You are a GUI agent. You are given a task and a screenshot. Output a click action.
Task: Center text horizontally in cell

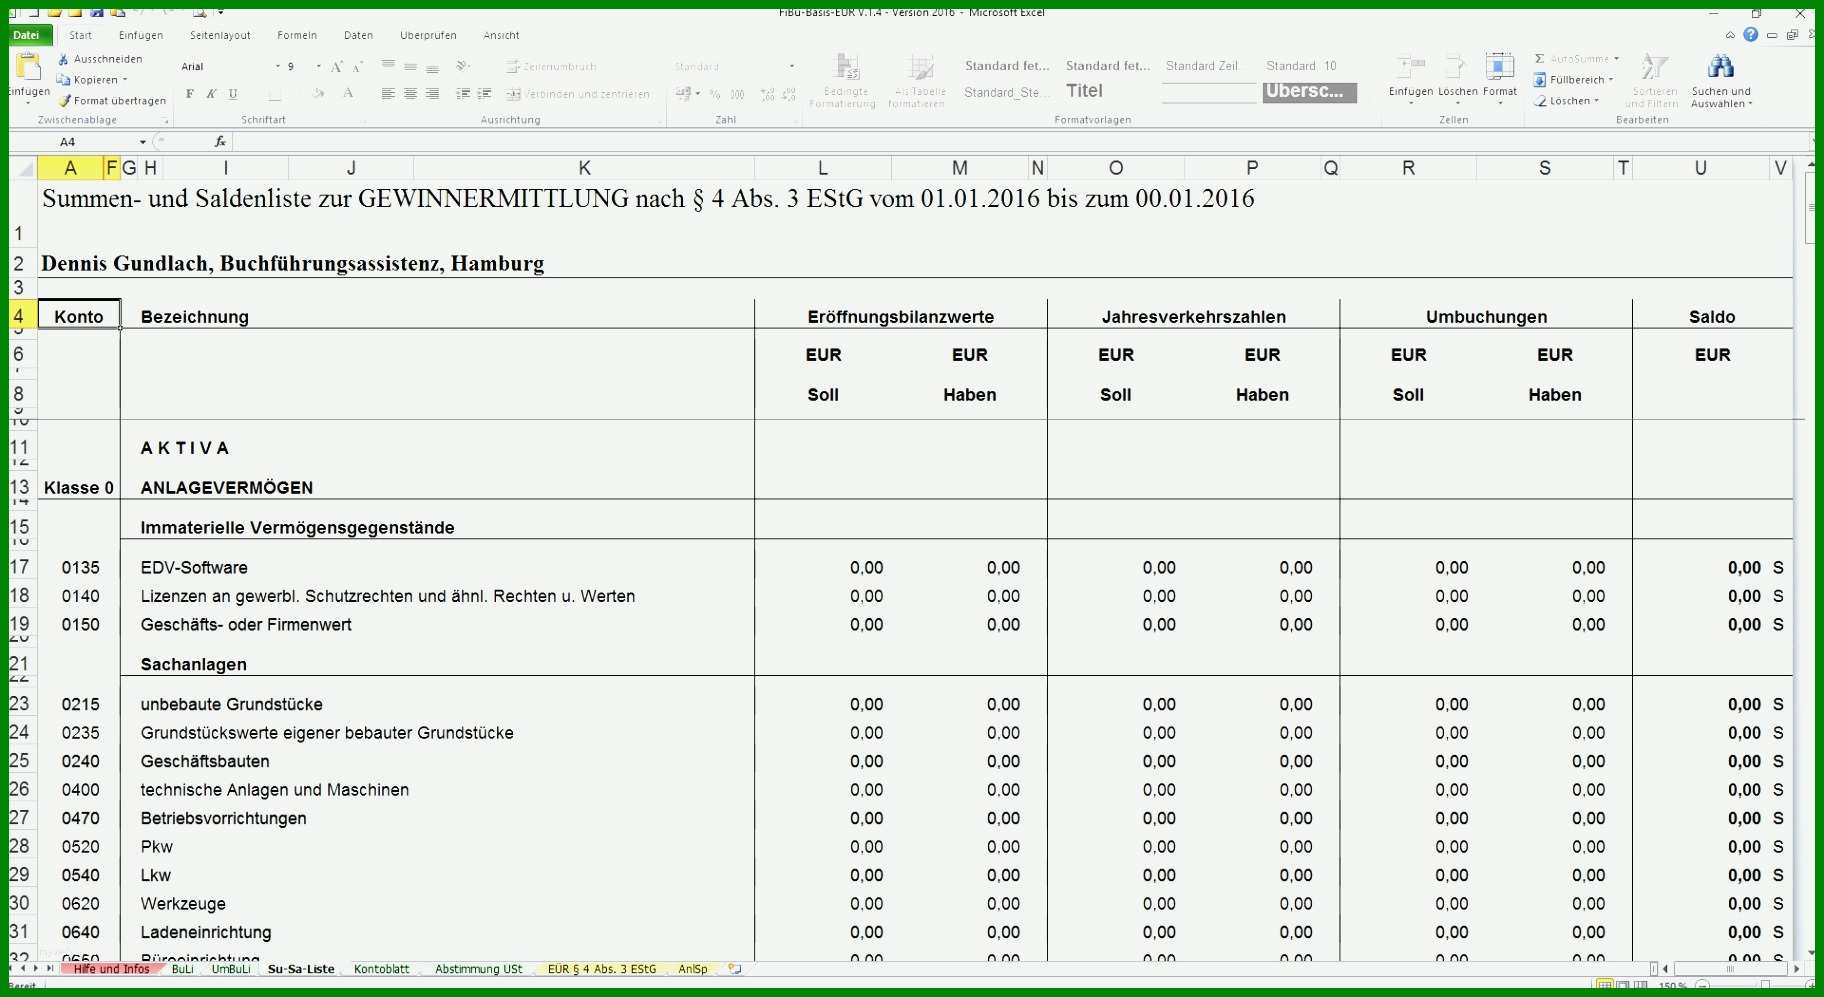410,94
